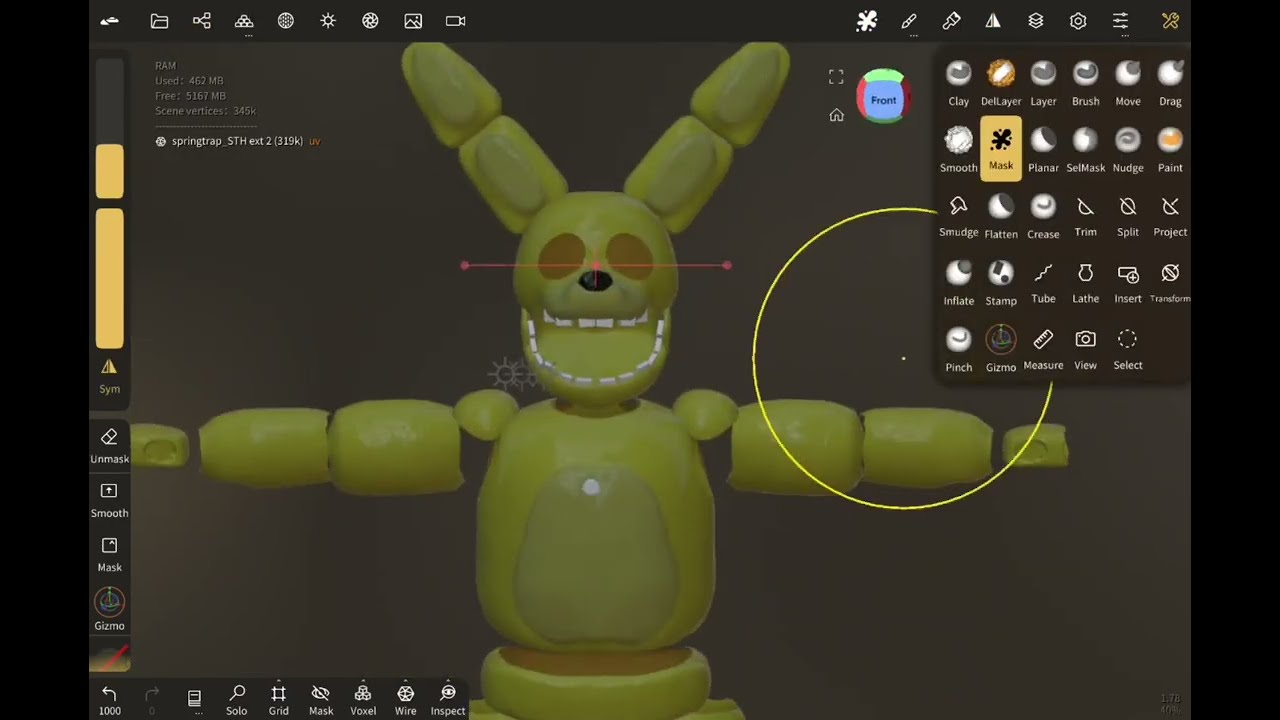Image resolution: width=1280 pixels, height=720 pixels.
Task: Tap the Gizmo shortcut in left sidebar
Action: (109, 610)
